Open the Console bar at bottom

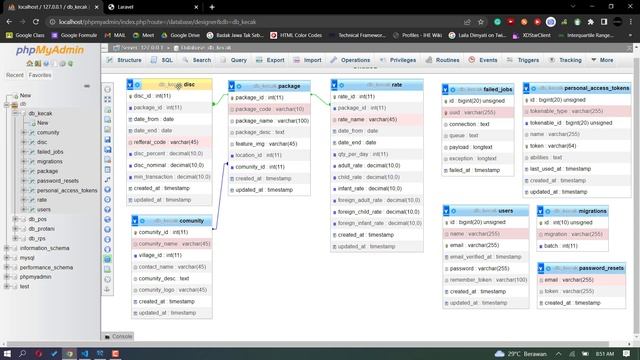click(x=118, y=336)
